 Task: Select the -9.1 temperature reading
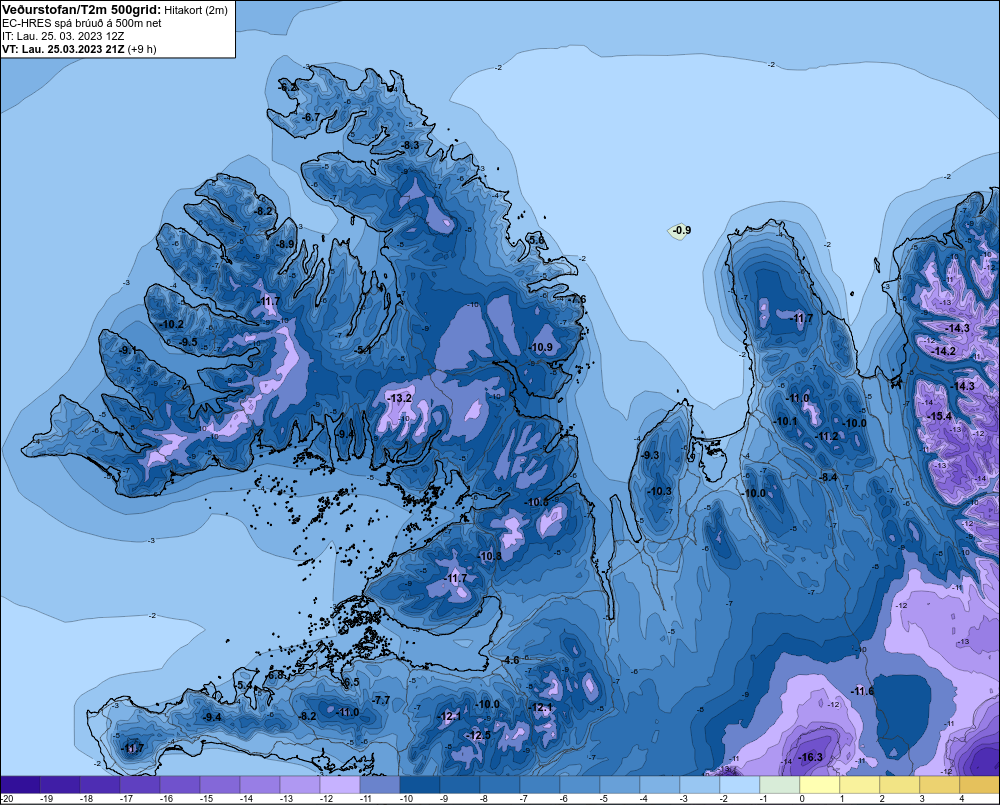pyautogui.click(x=127, y=350)
